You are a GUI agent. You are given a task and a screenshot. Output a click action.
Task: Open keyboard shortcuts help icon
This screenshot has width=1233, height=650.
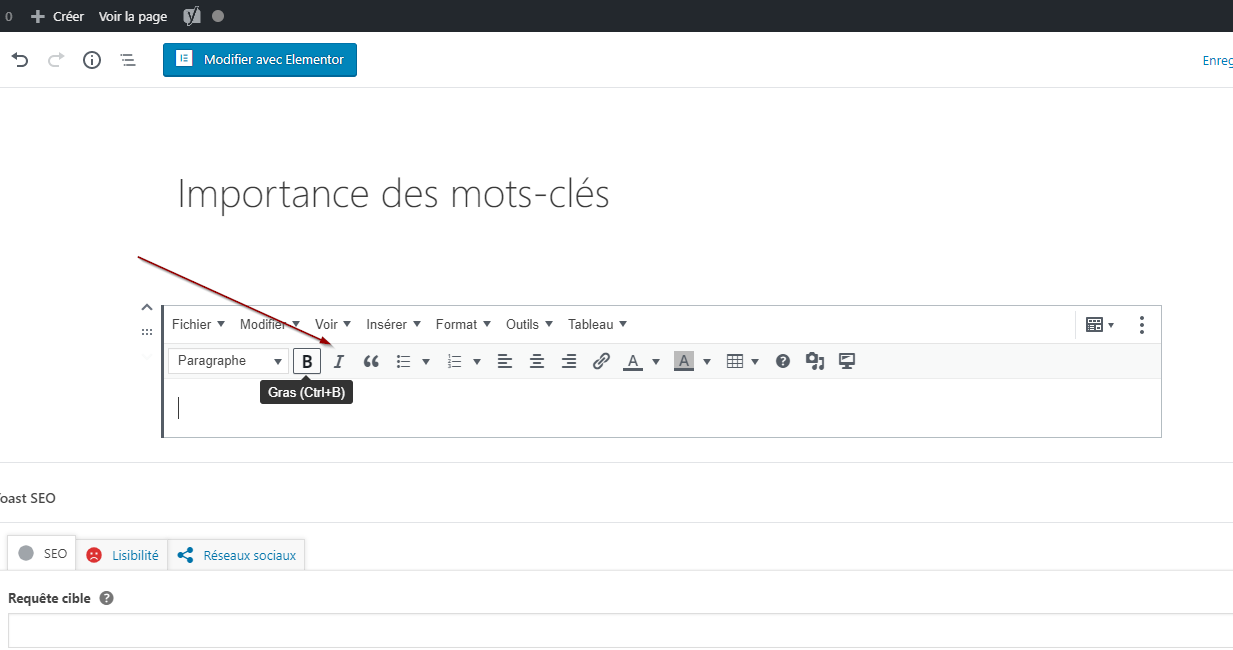coord(783,361)
